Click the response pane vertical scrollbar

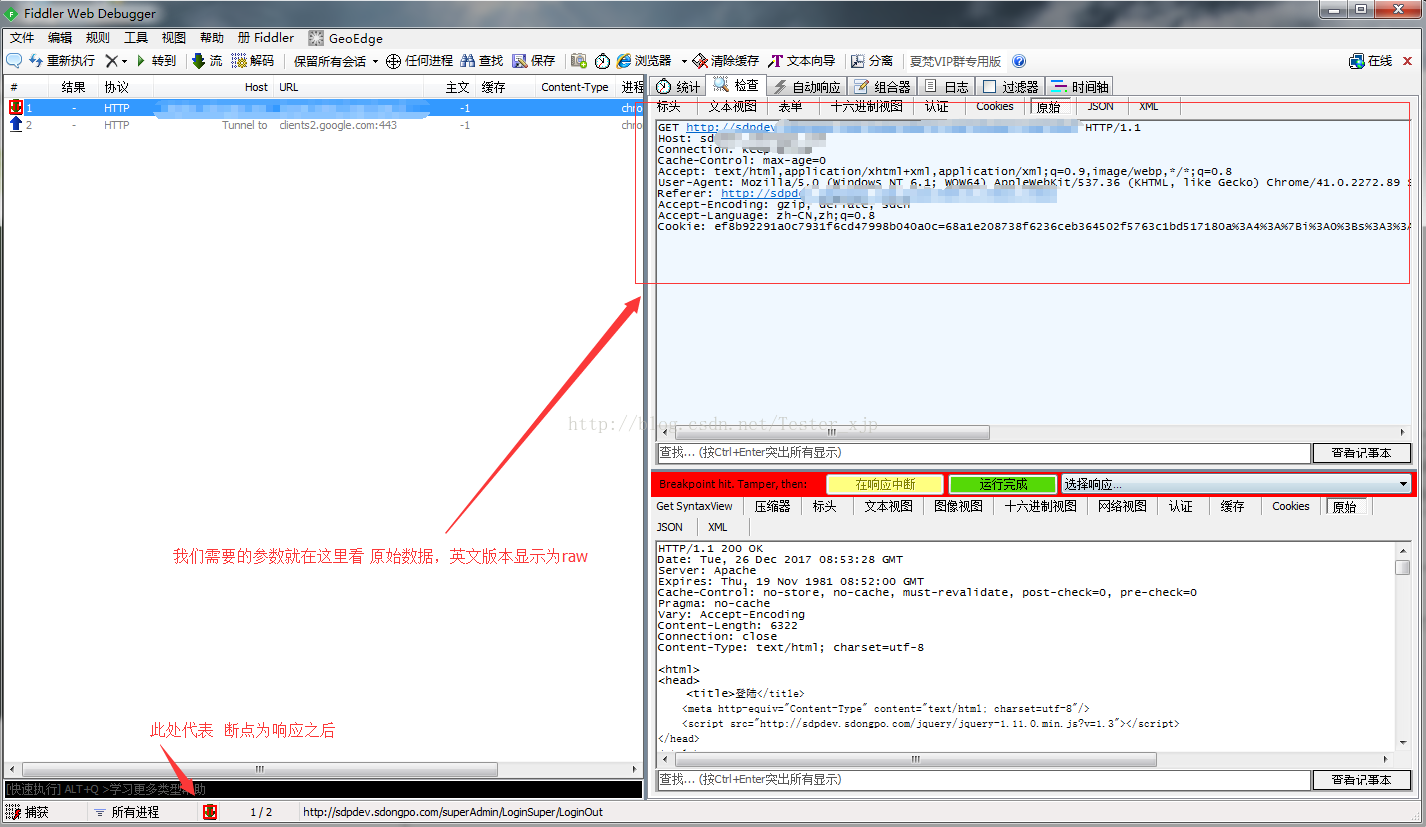tap(1403, 646)
